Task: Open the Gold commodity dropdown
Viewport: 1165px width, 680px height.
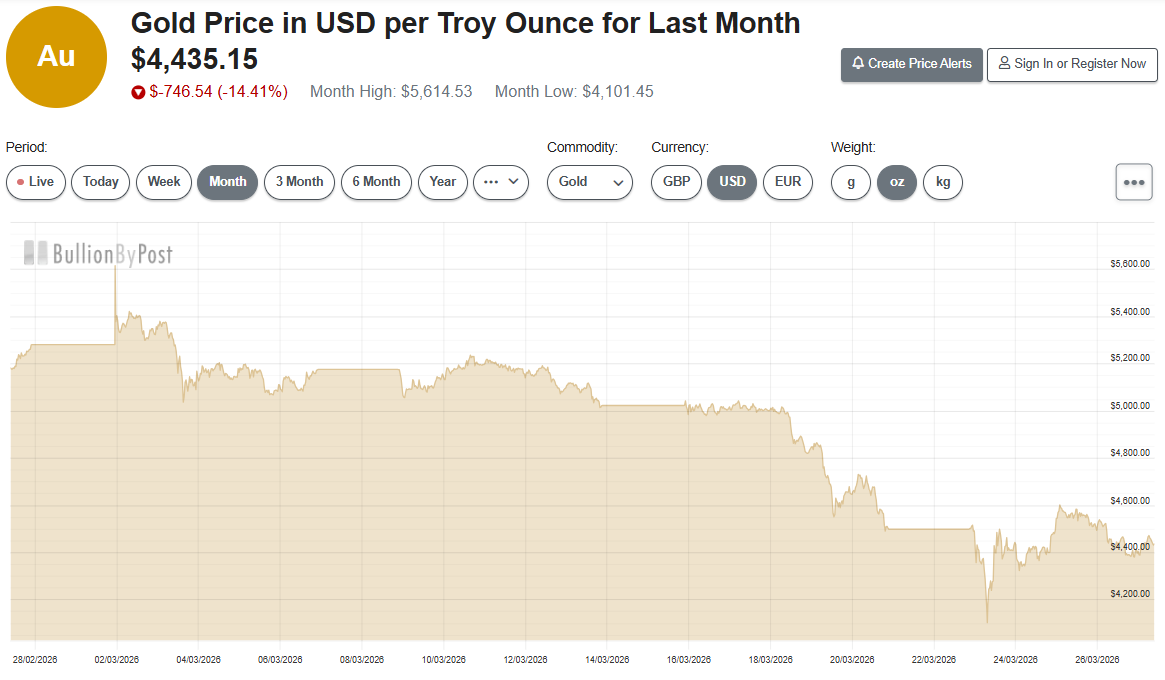Action: (590, 182)
